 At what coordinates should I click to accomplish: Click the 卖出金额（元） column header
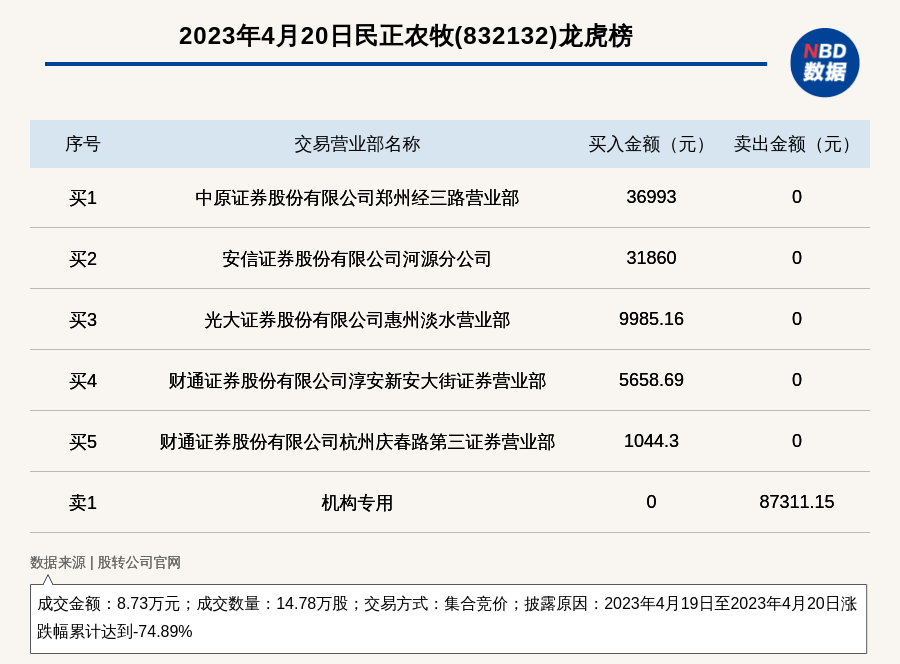[796, 144]
